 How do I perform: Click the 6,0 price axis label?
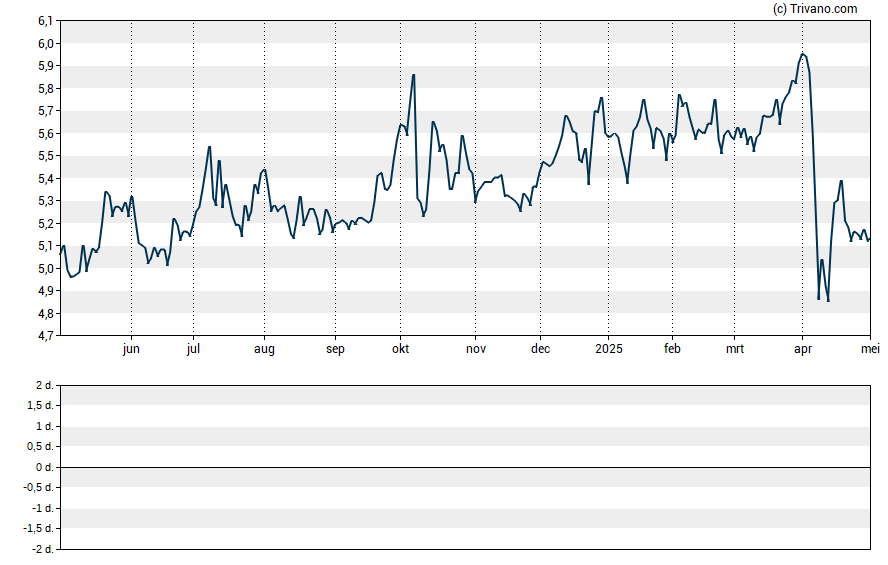pos(45,44)
